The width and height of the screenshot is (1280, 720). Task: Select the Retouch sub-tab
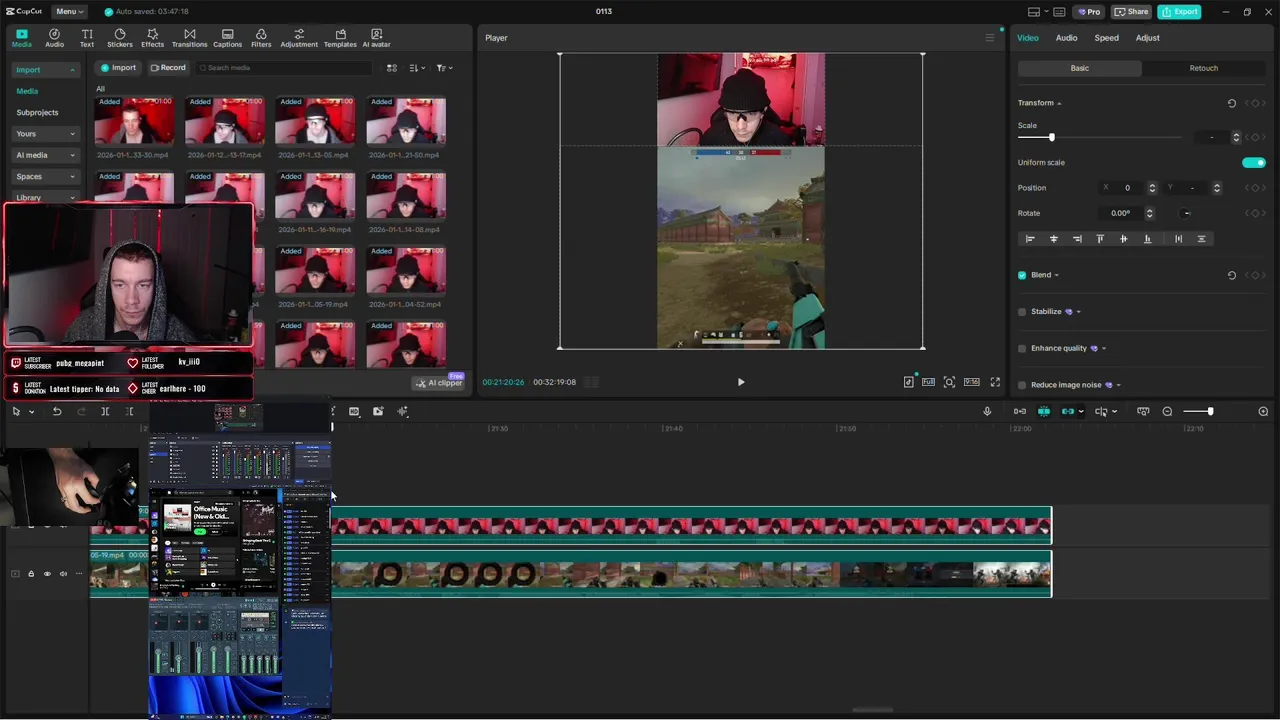[x=1204, y=68]
